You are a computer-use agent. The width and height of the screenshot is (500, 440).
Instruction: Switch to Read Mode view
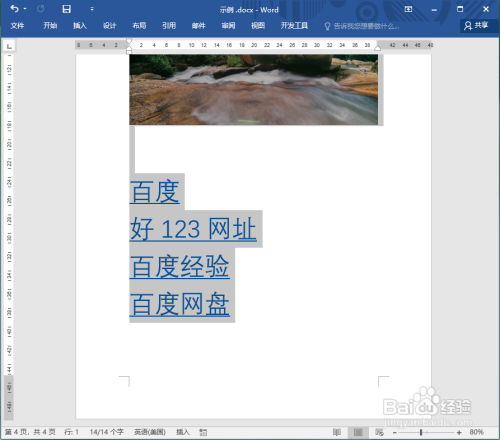coord(337,432)
